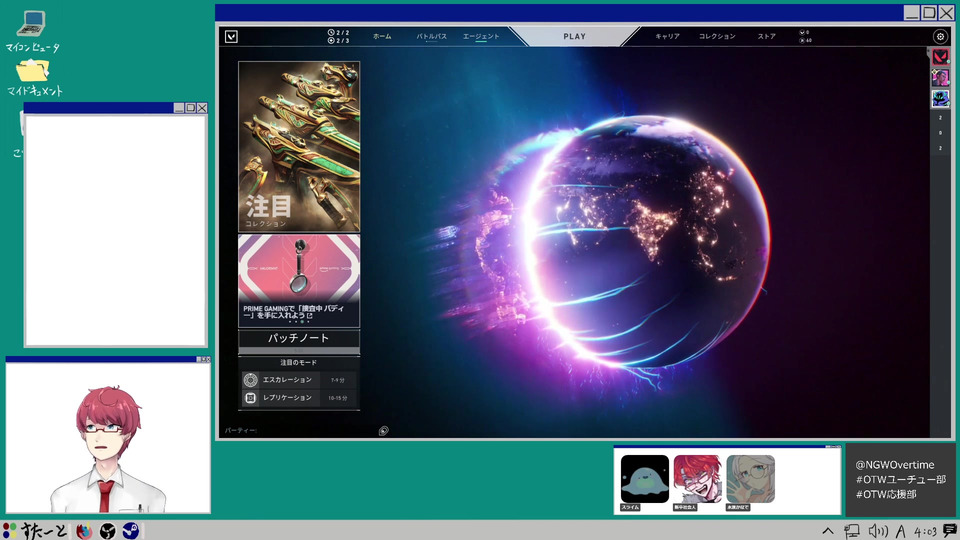
Task: Go to the ホーム tab
Action: [x=382, y=37]
